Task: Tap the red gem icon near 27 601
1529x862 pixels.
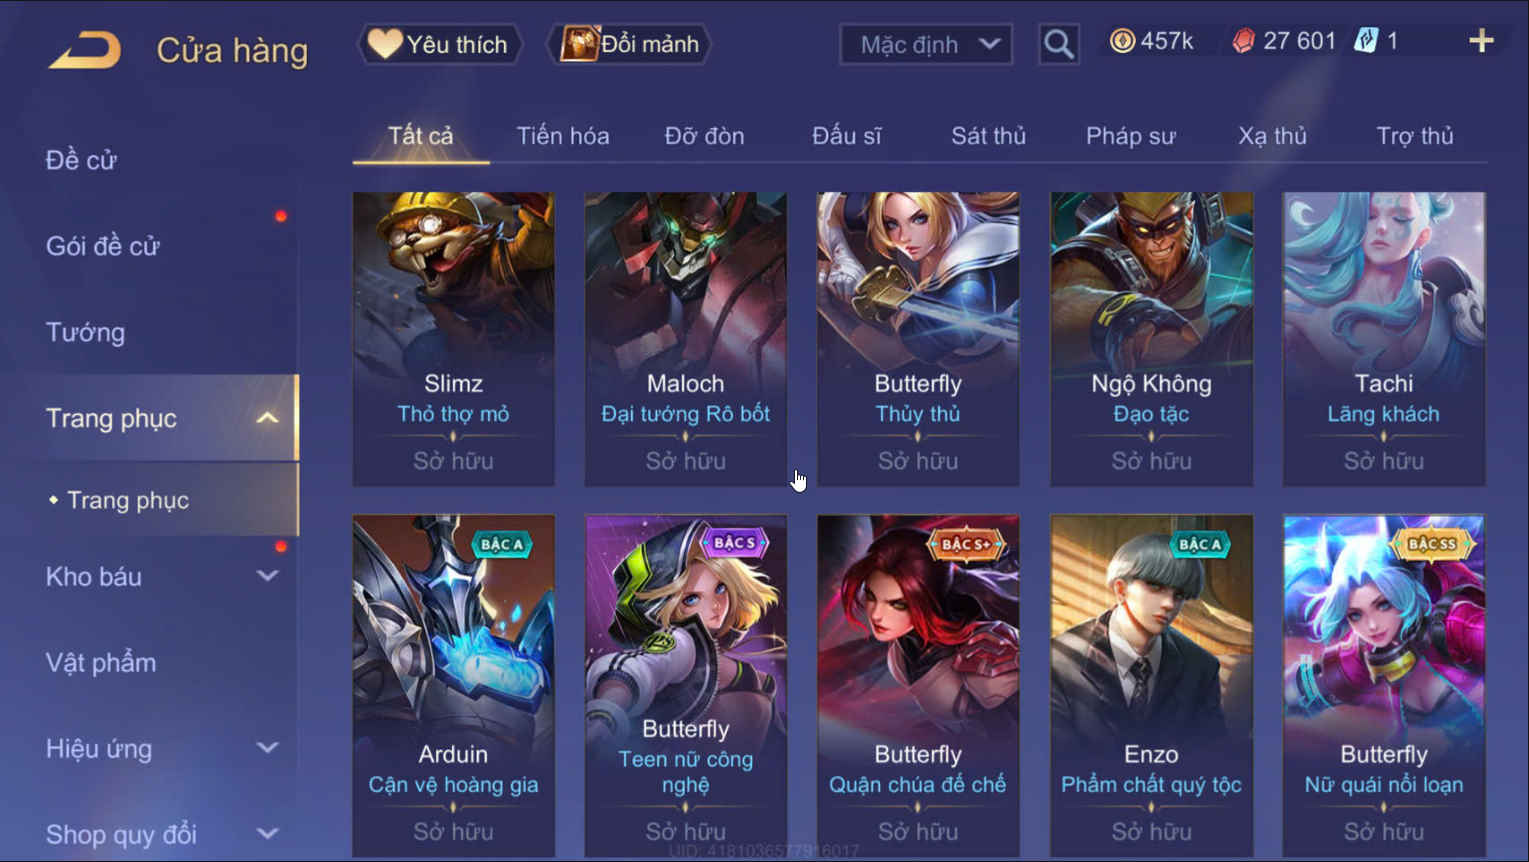Action: tap(1243, 41)
